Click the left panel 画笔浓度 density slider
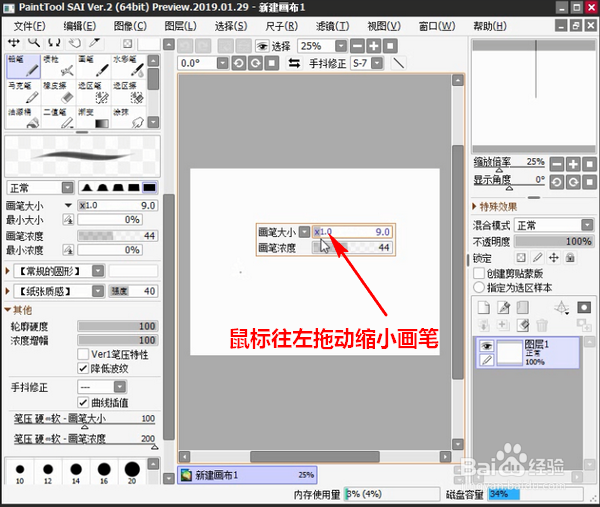This screenshot has height=507, width=600. click(117, 235)
